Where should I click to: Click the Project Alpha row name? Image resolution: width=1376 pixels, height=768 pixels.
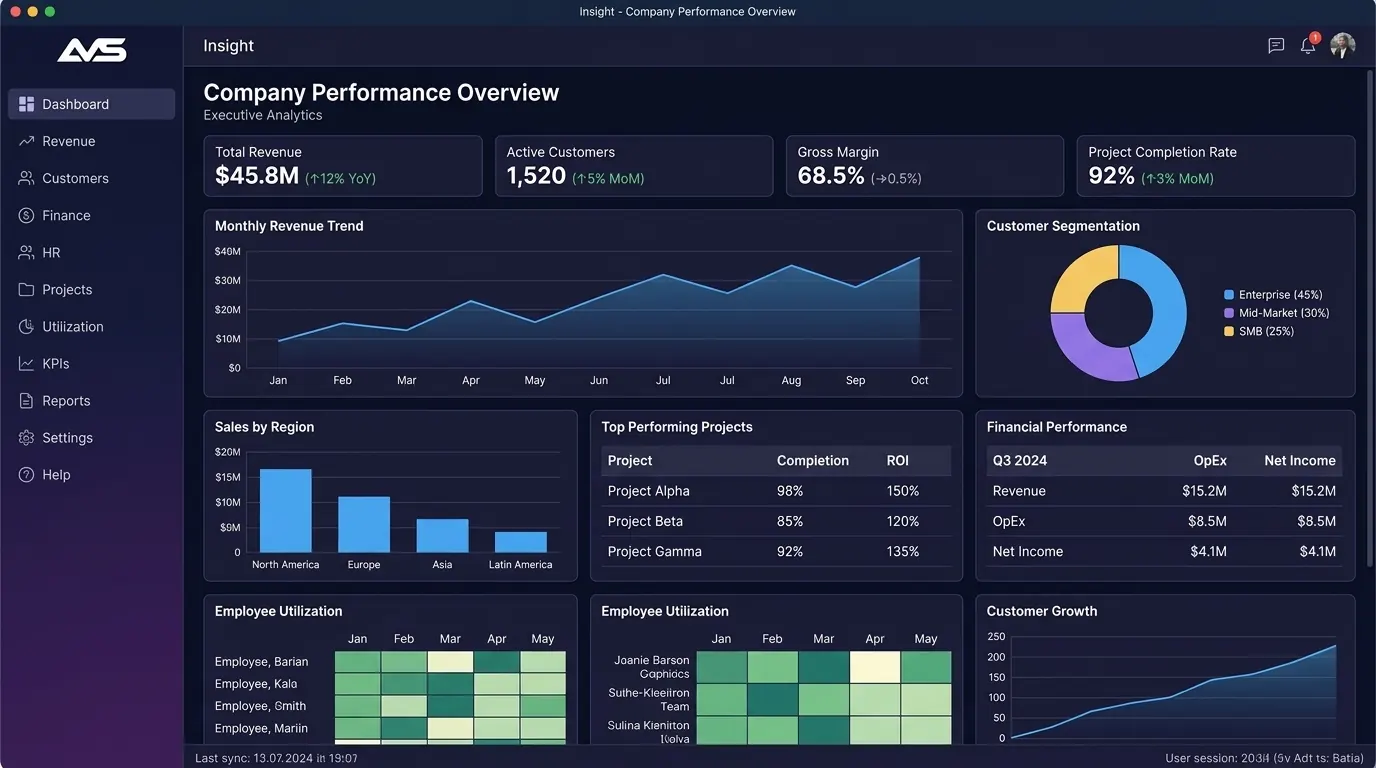pyautogui.click(x=648, y=491)
